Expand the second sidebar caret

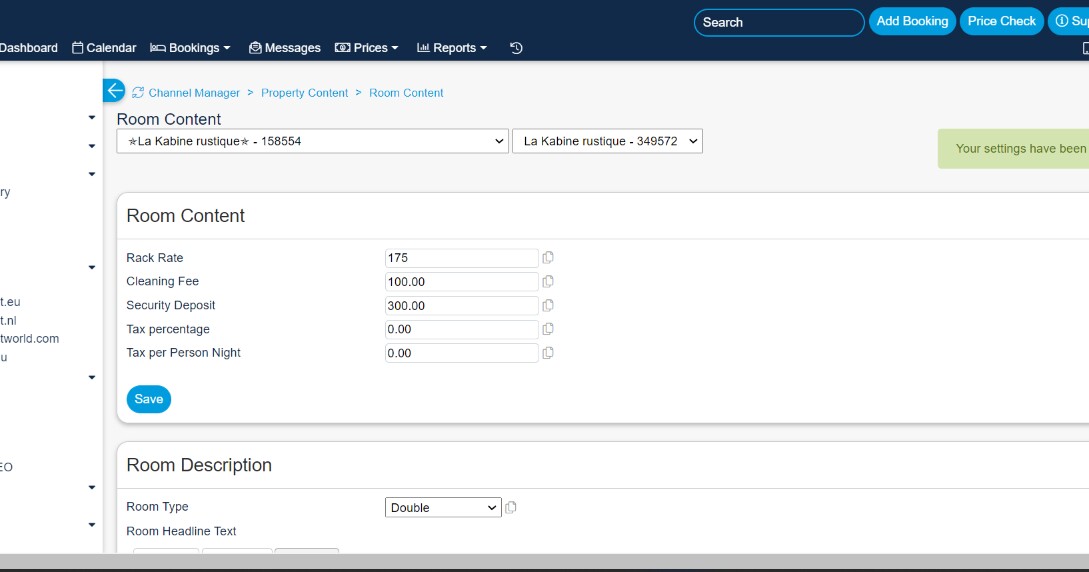point(92,146)
